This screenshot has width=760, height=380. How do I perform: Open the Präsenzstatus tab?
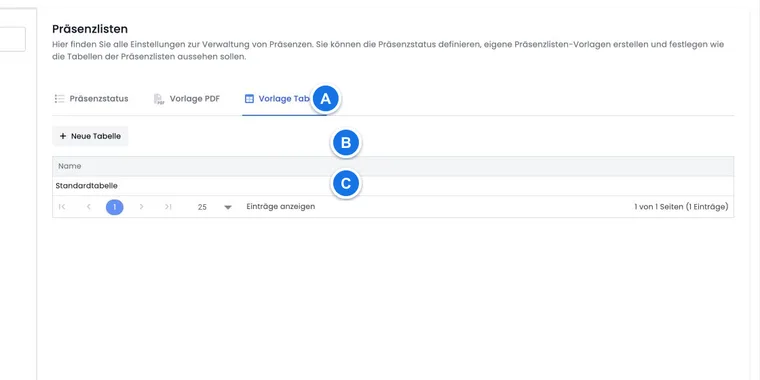(x=91, y=99)
